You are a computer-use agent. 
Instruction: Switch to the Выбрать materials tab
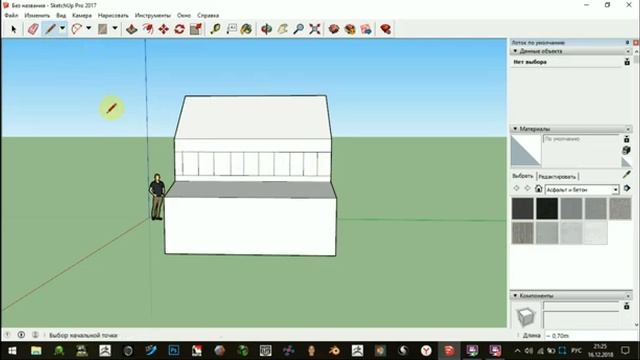522,176
